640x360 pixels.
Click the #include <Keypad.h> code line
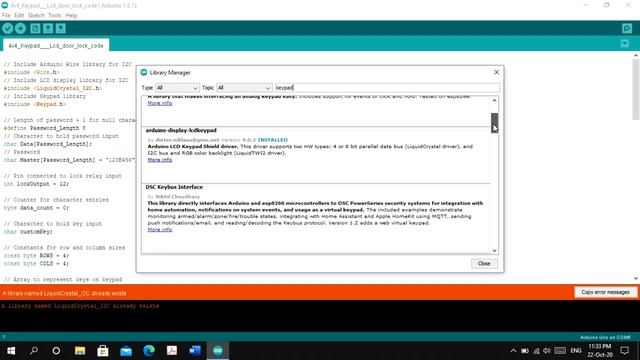click(35, 104)
